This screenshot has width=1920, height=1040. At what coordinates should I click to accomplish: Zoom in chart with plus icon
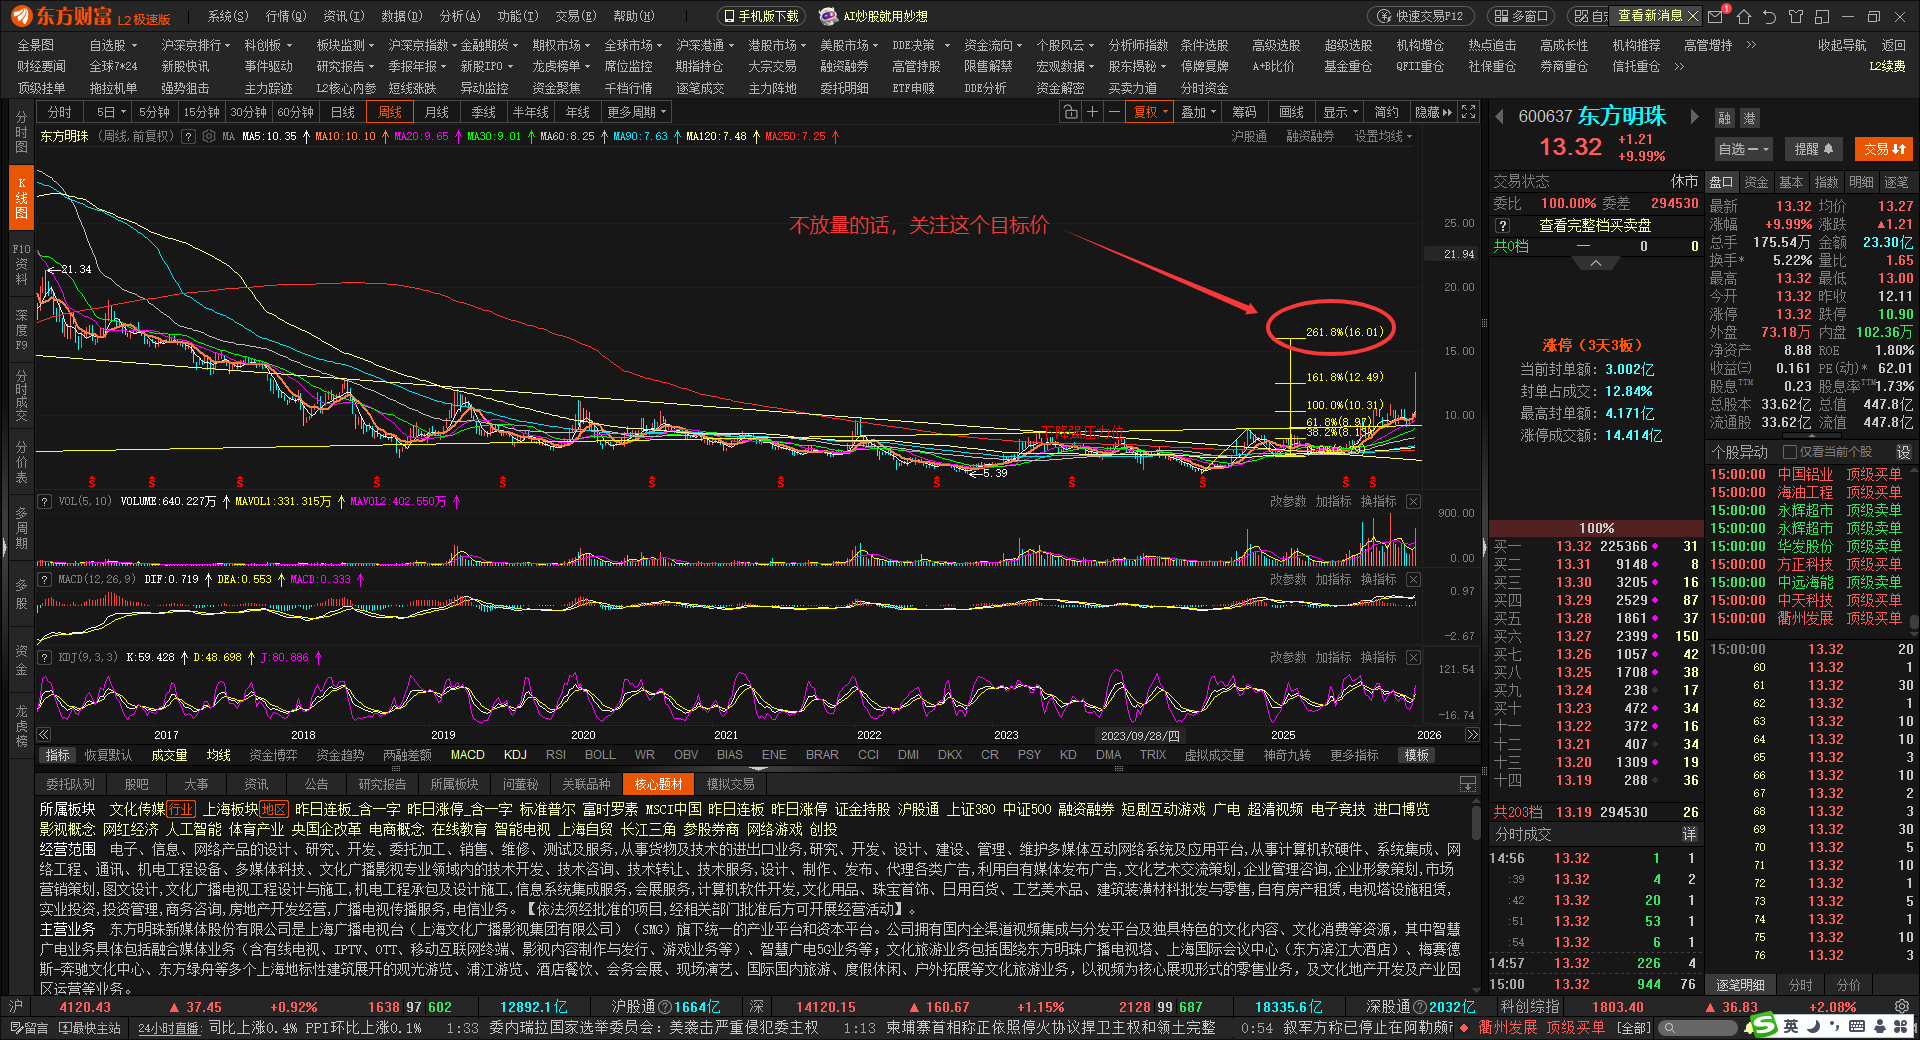tap(1092, 112)
